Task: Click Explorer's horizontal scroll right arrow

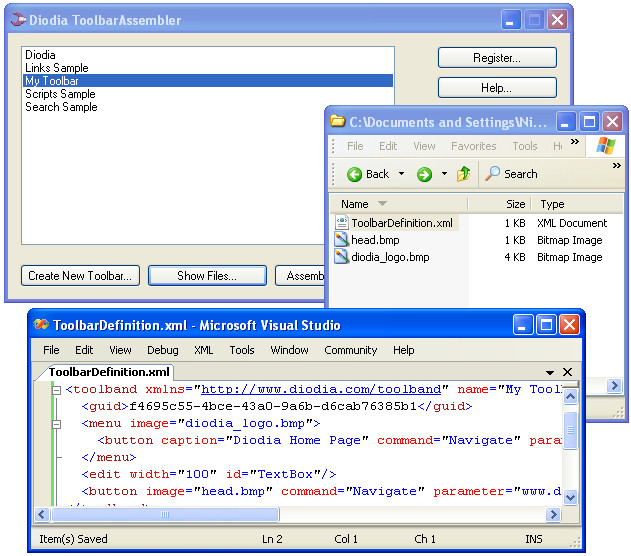Action: [x=614, y=385]
